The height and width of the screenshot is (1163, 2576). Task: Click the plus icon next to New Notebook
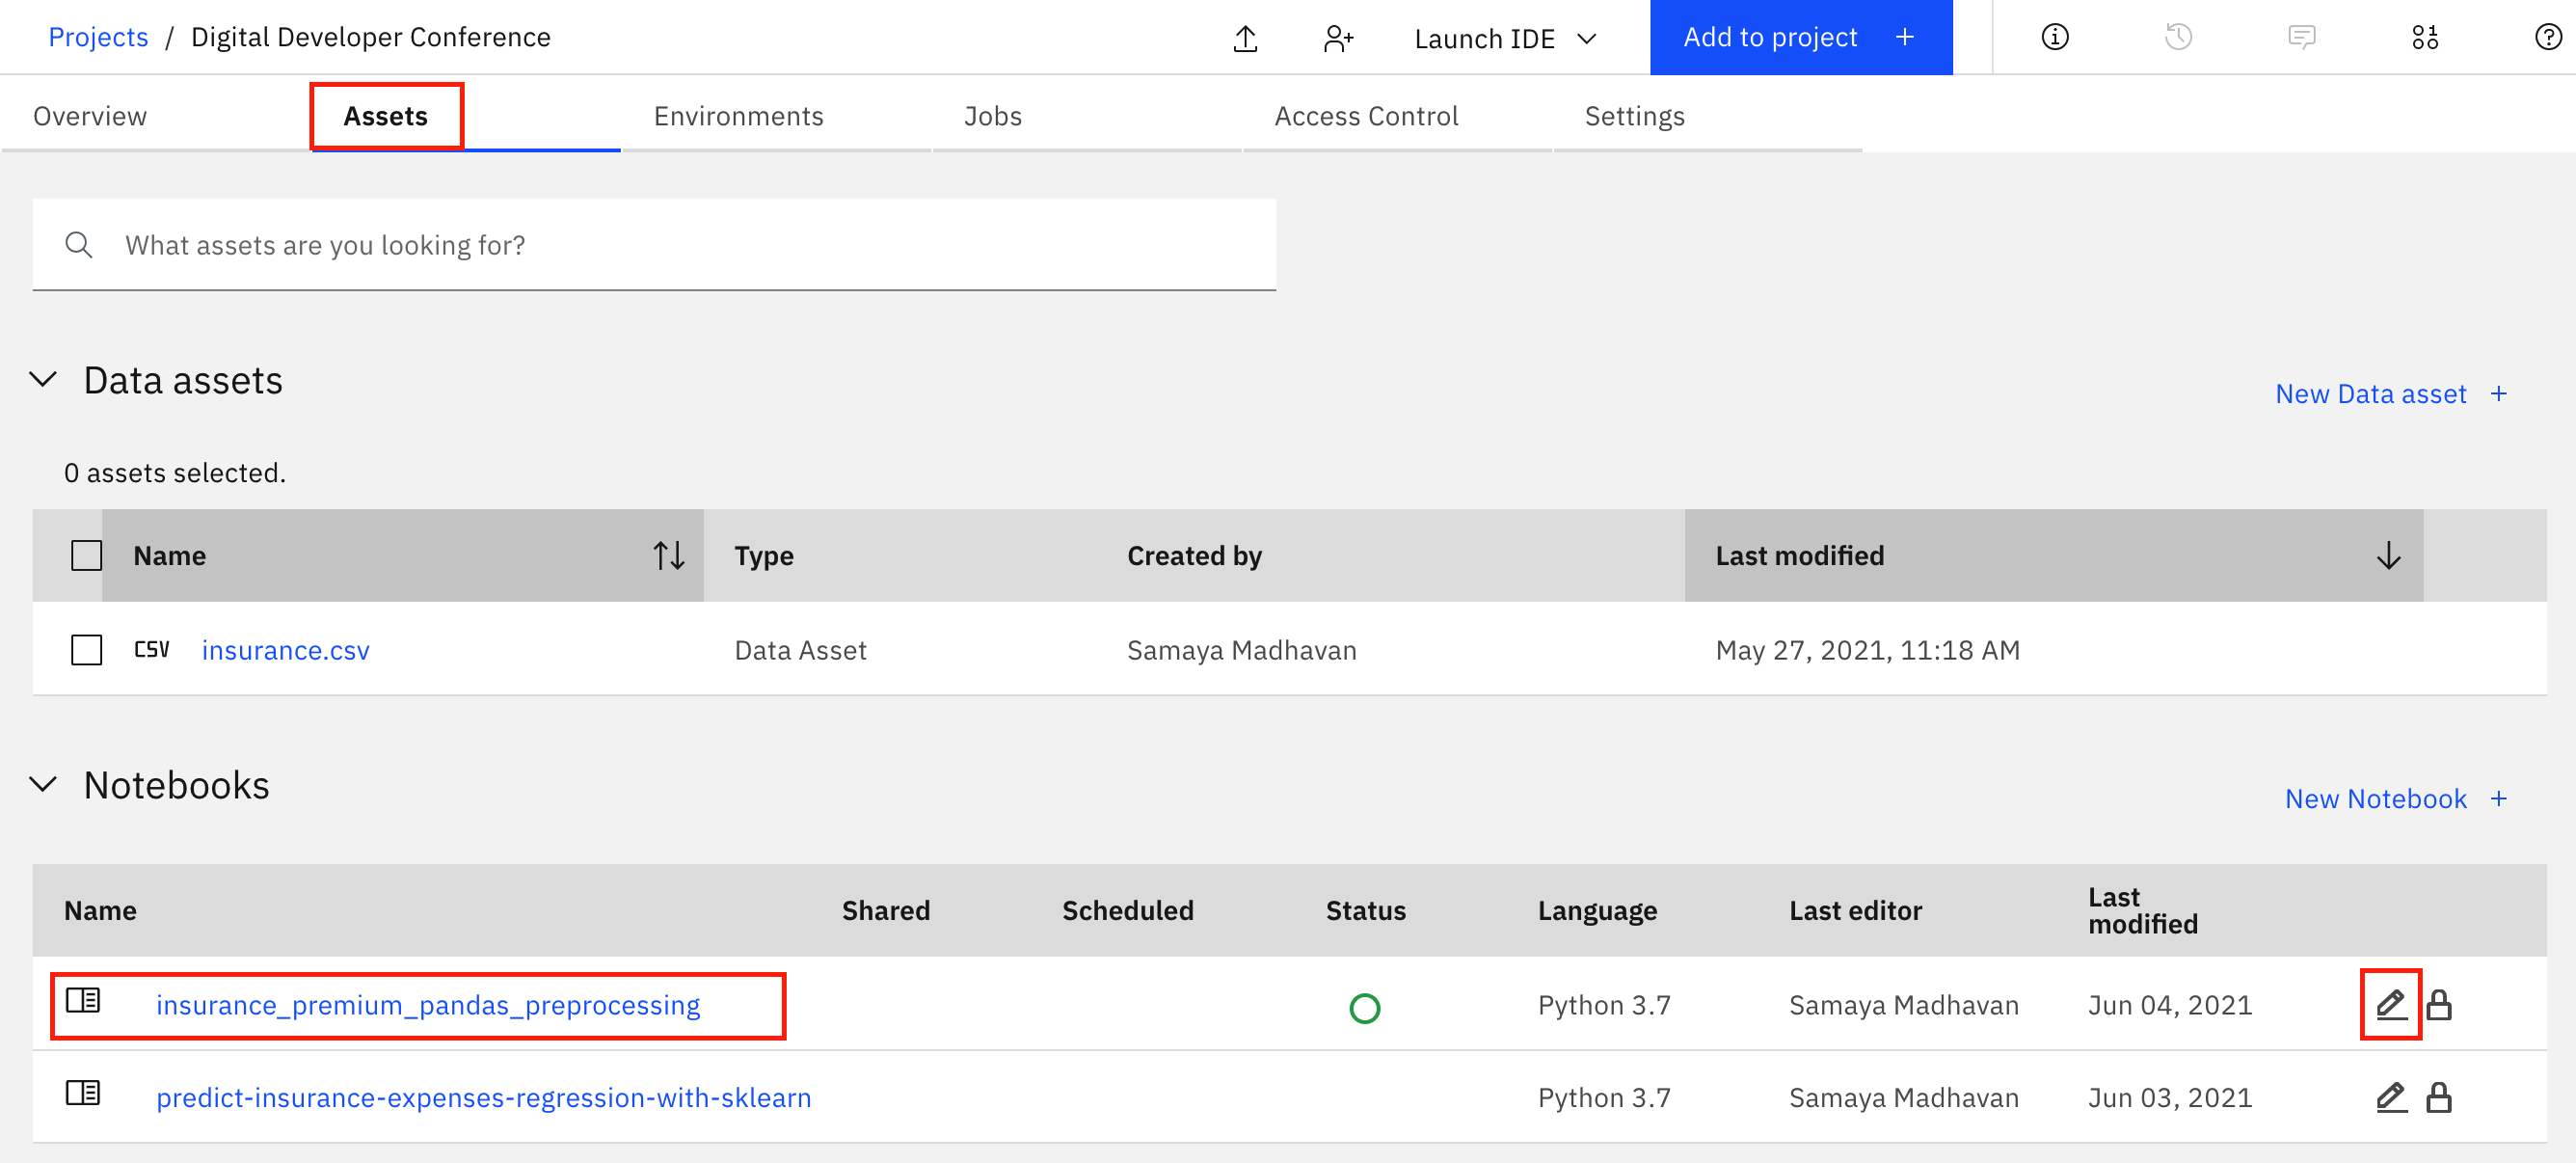[x=2498, y=799]
